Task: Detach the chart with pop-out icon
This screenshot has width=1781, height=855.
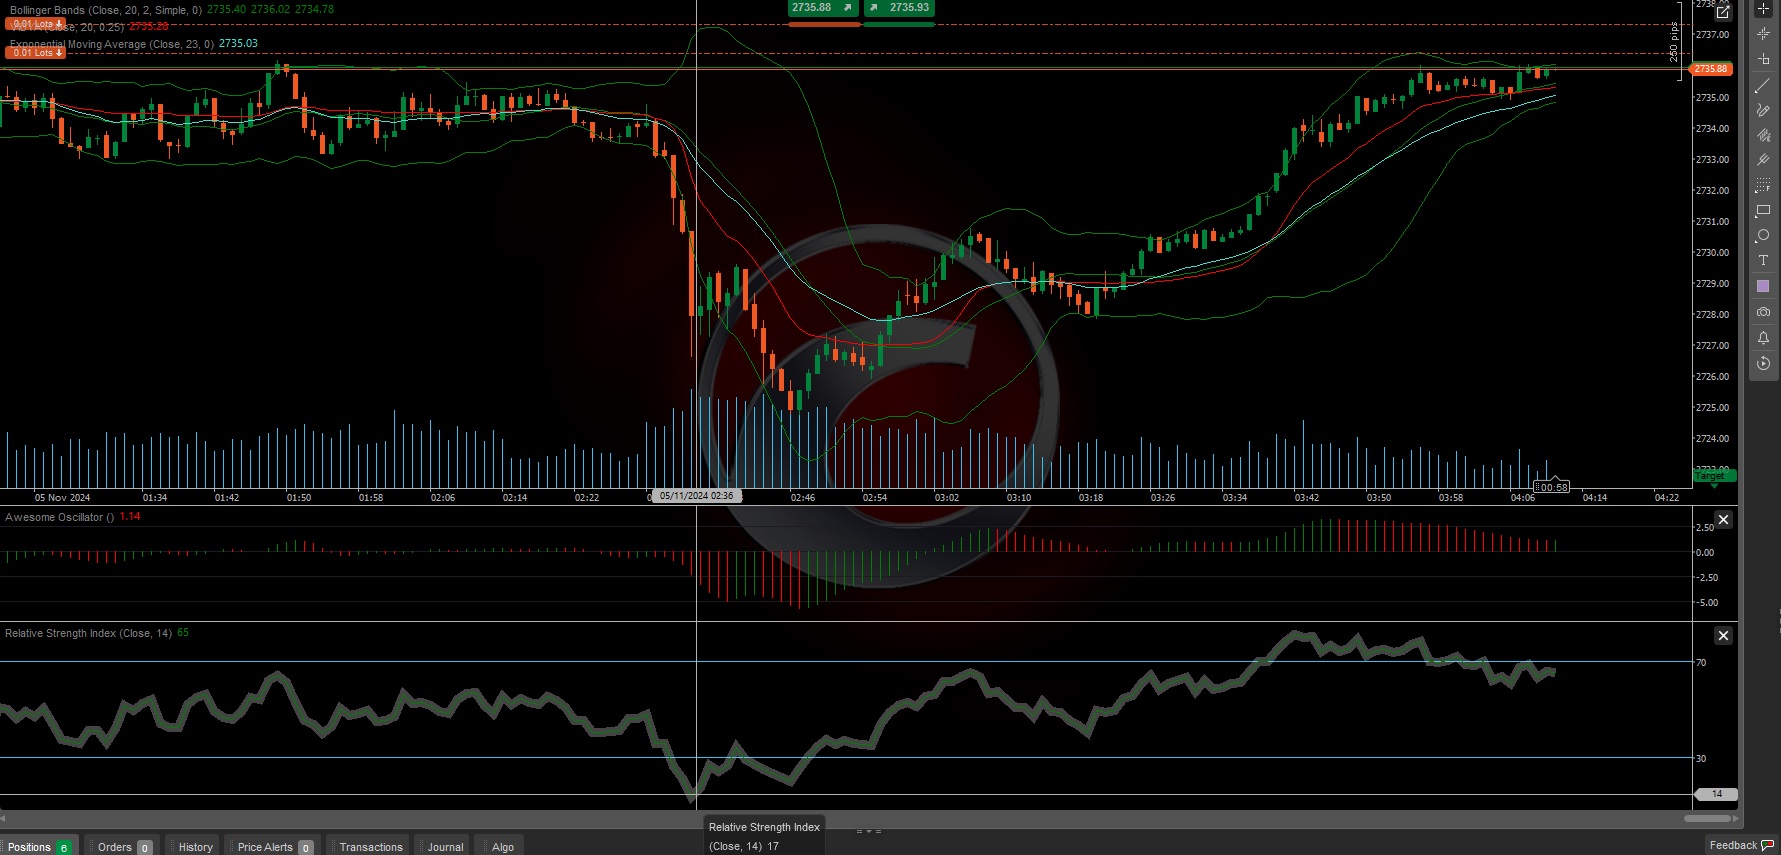Action: point(1723,12)
